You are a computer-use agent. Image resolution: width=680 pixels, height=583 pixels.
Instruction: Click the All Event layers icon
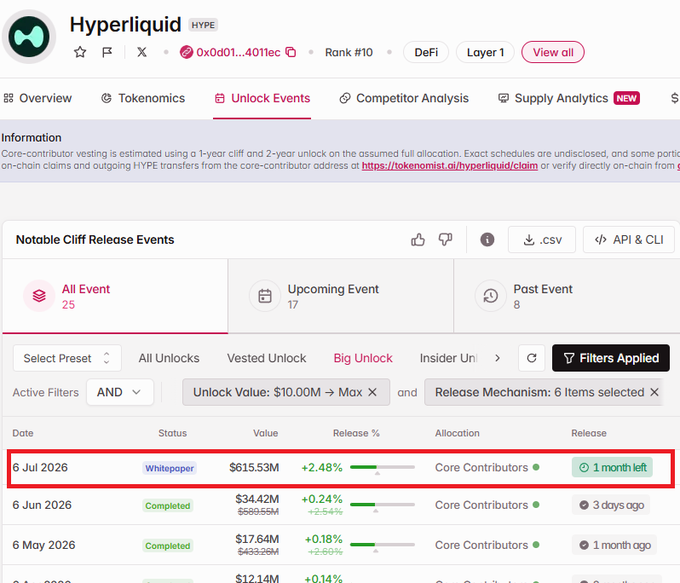(x=39, y=296)
